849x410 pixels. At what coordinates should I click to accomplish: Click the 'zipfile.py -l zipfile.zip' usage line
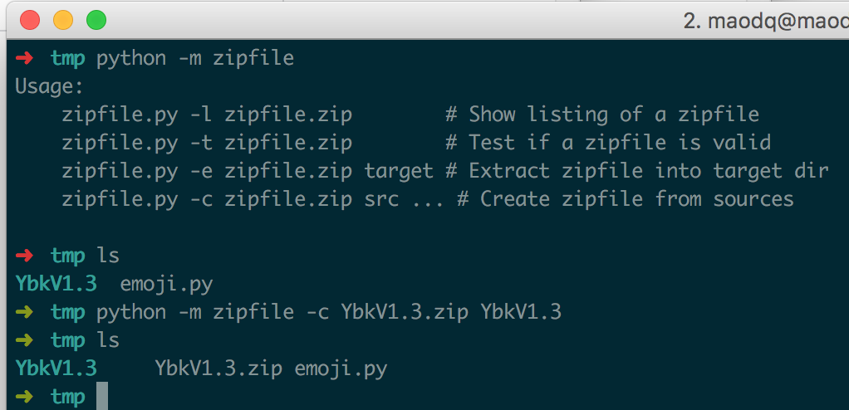207,114
